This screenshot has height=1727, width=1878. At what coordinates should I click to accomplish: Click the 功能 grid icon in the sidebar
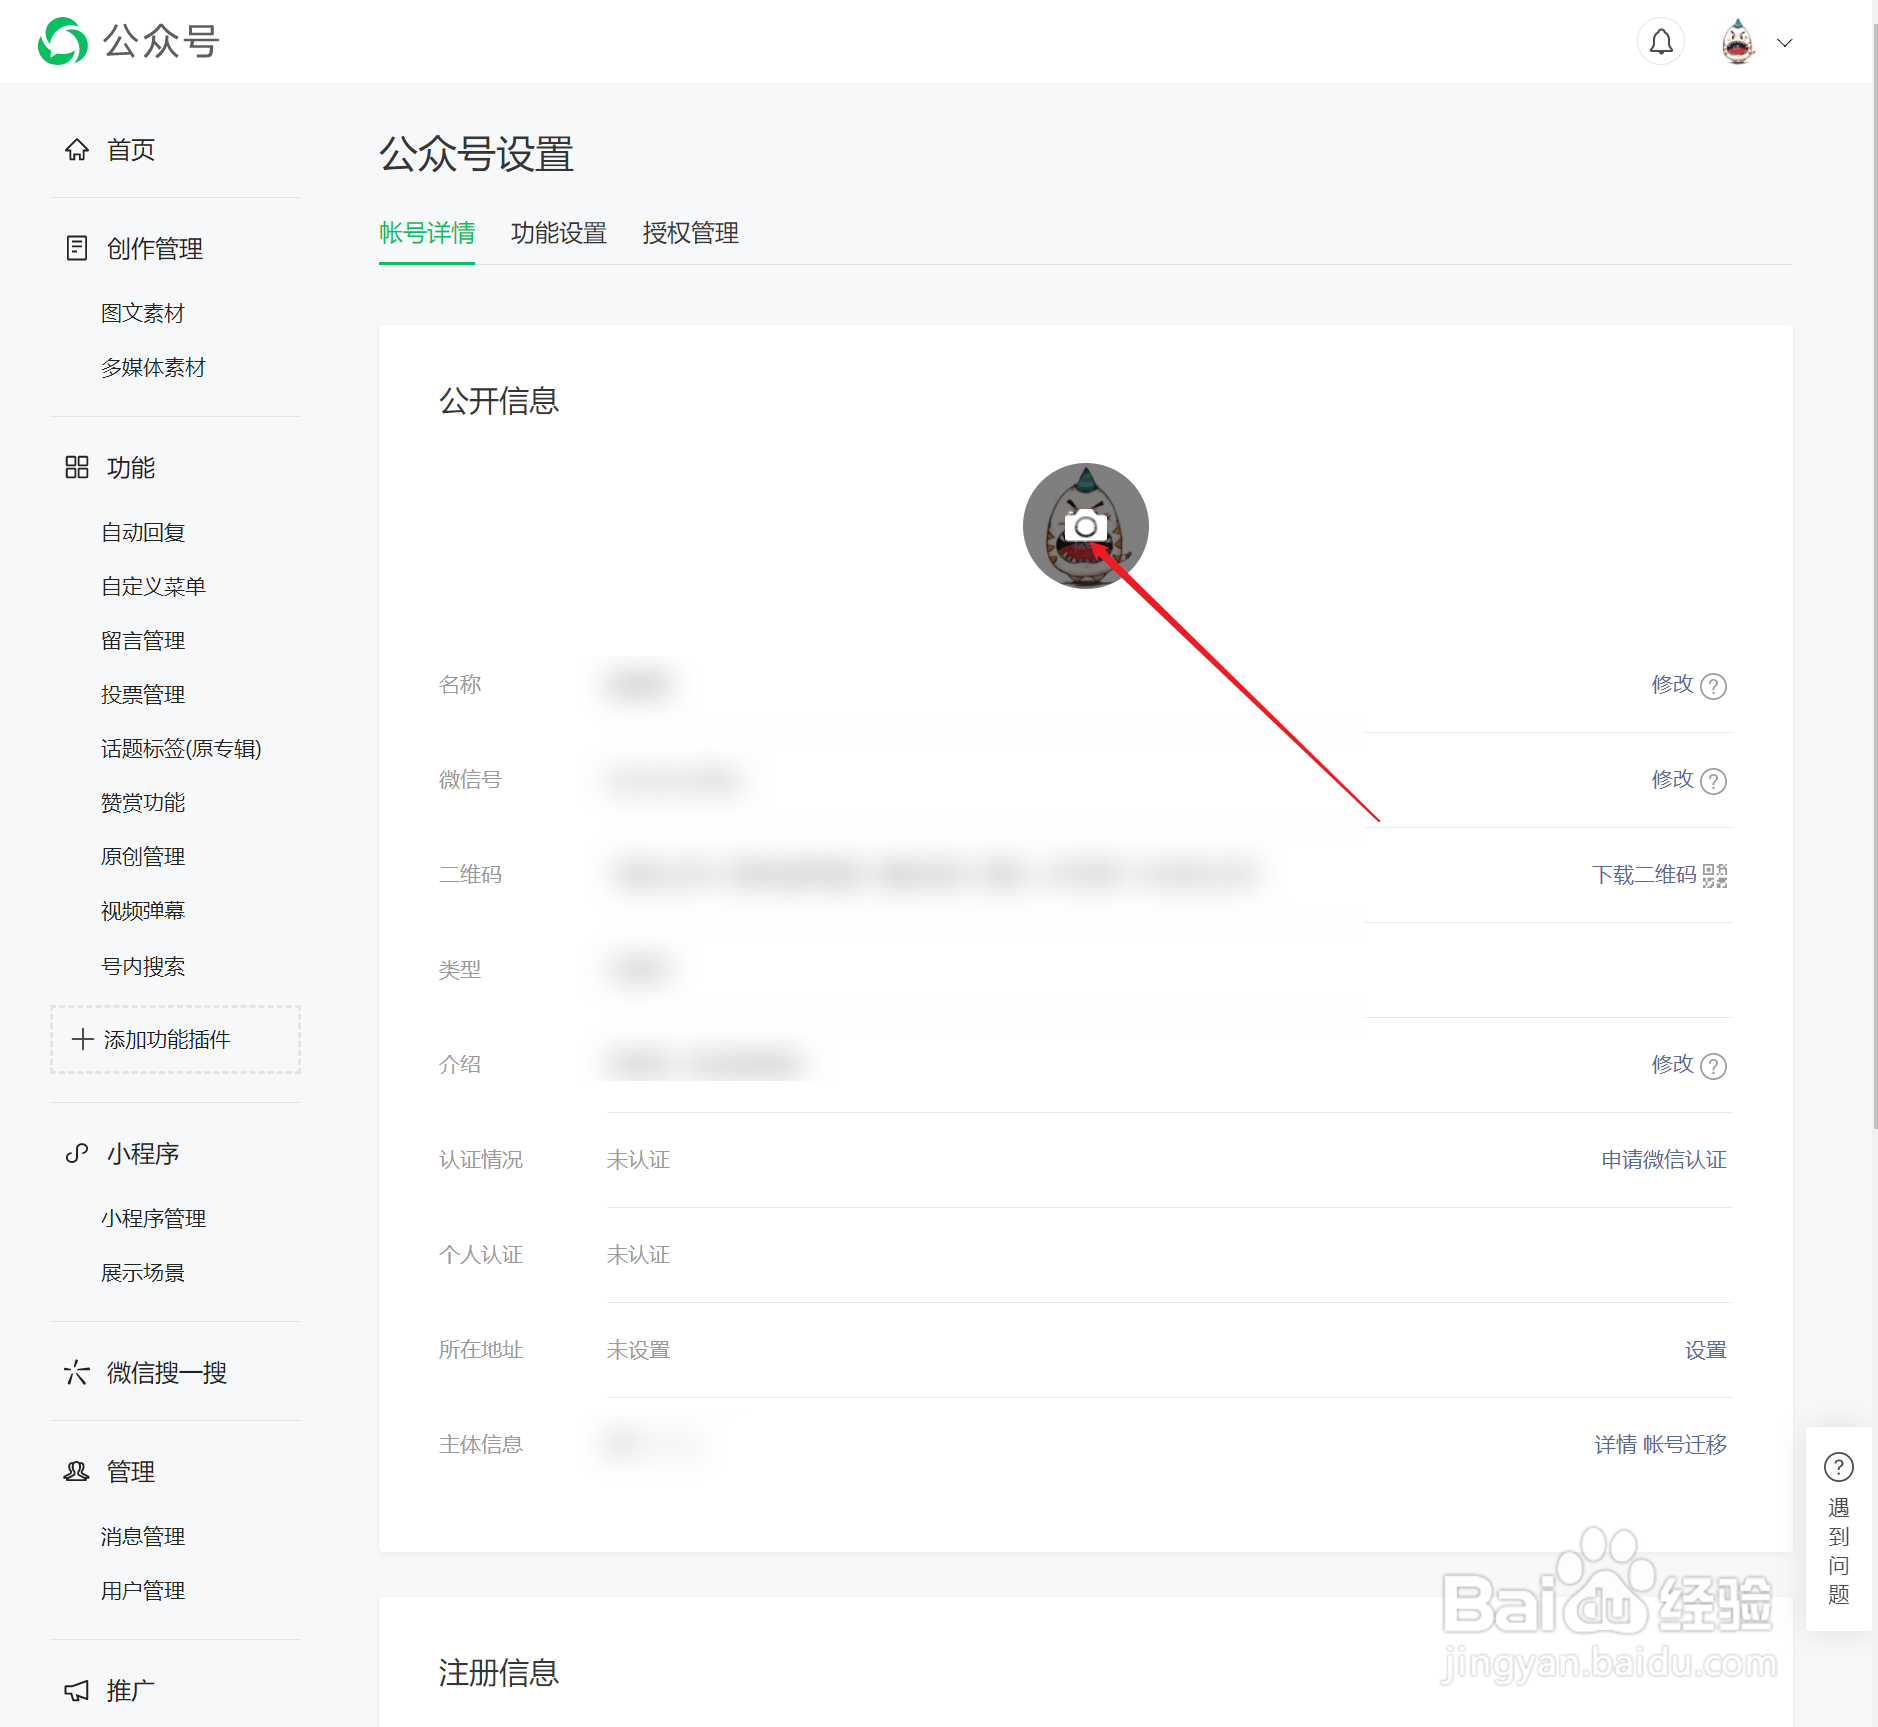pyautogui.click(x=77, y=467)
